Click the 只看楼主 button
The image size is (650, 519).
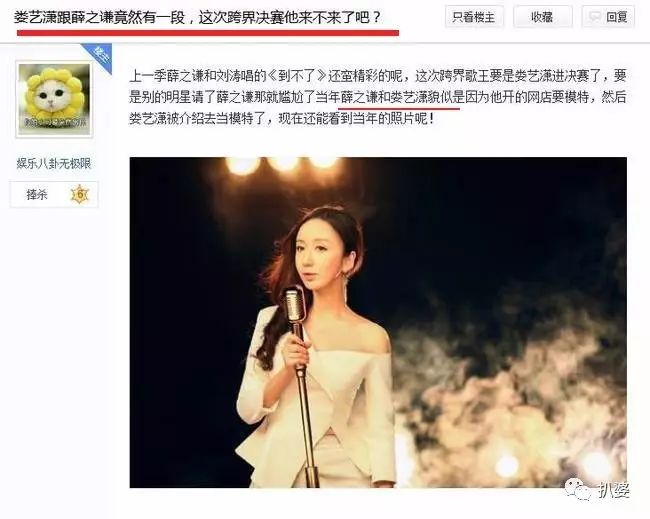474,17
